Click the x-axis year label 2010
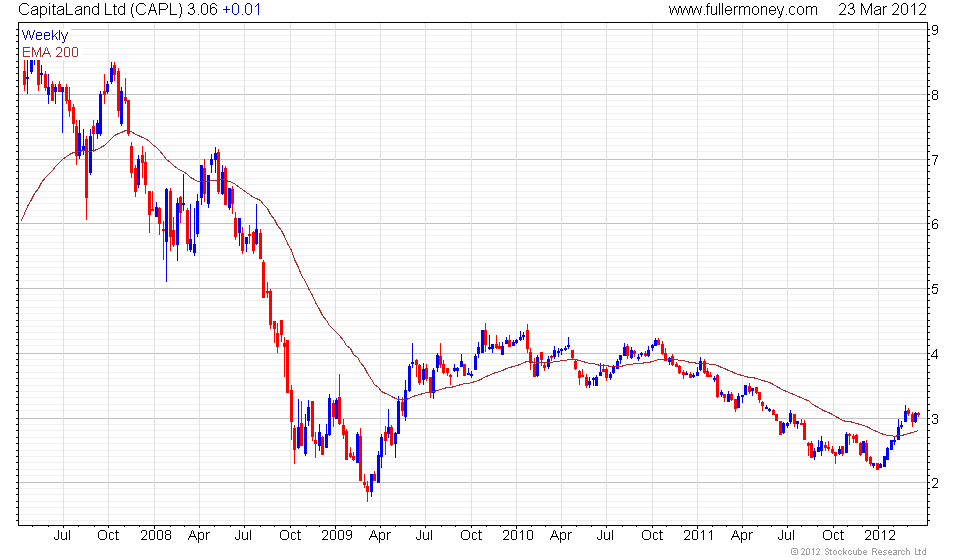The width and height of the screenshot is (980, 560). [518, 536]
